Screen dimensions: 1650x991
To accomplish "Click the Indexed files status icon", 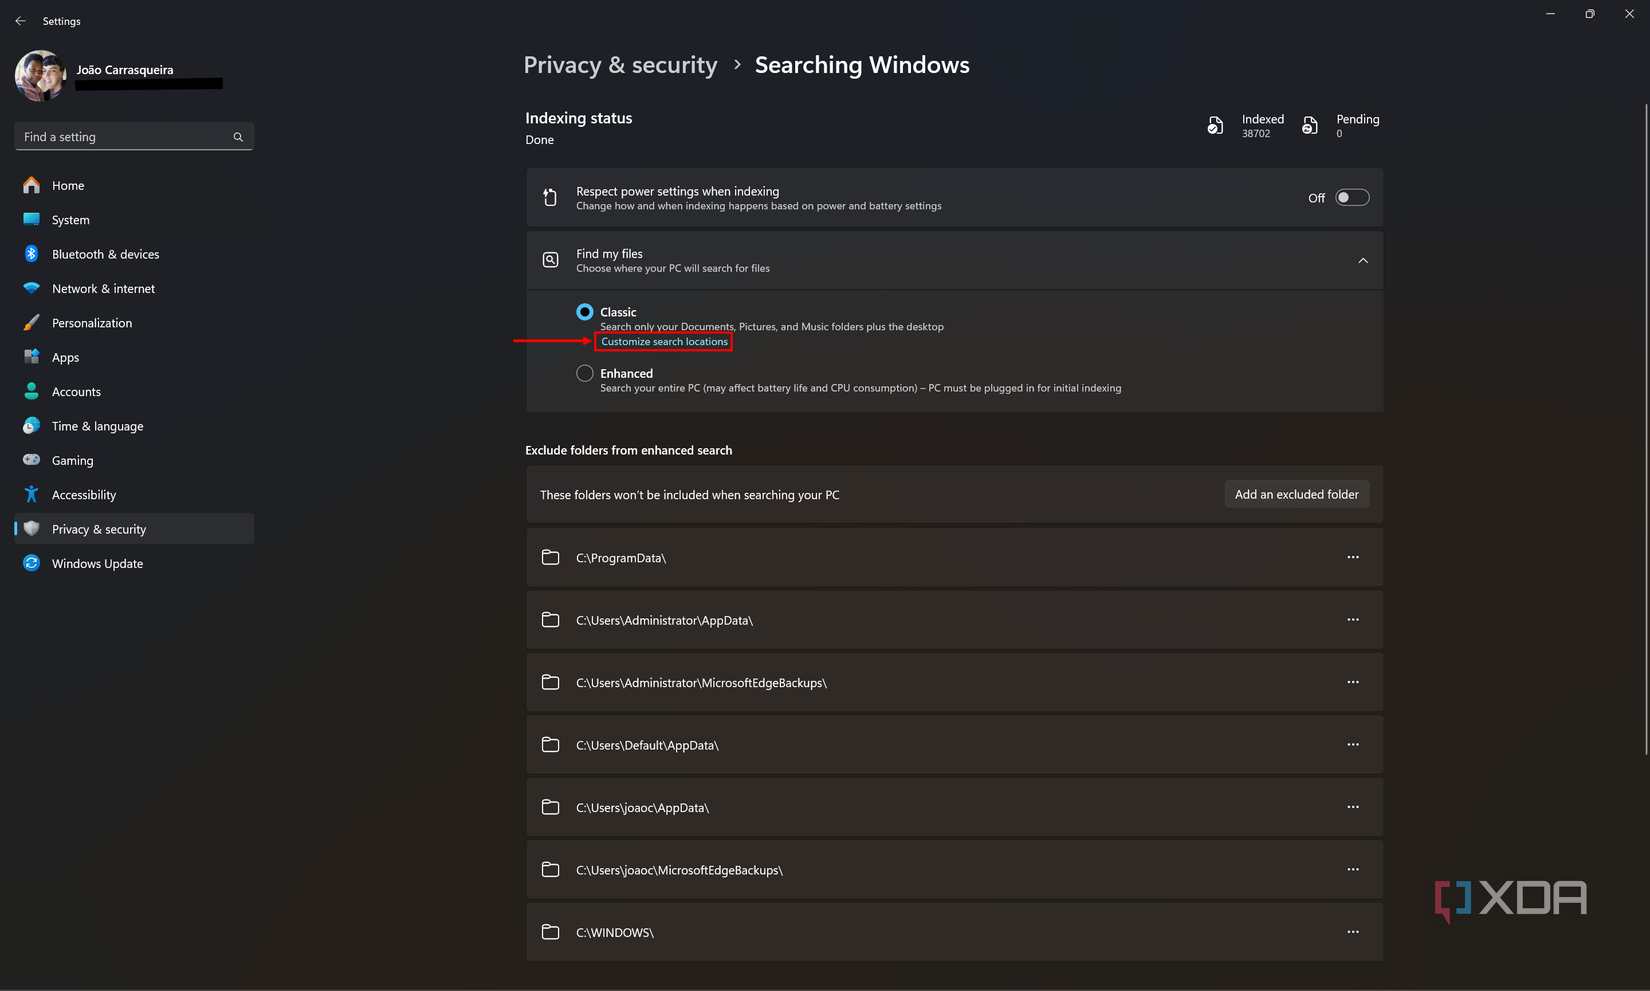I will 1215,126.
